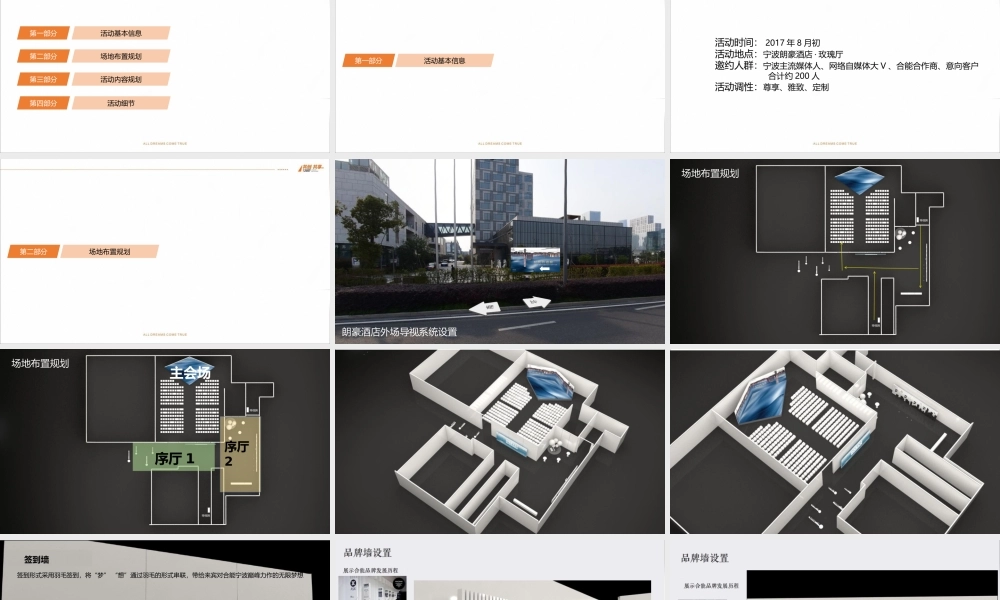This screenshot has width=1000, height=600.
Task: Click the 序厅 2 yellow area label
Action: pos(236,453)
